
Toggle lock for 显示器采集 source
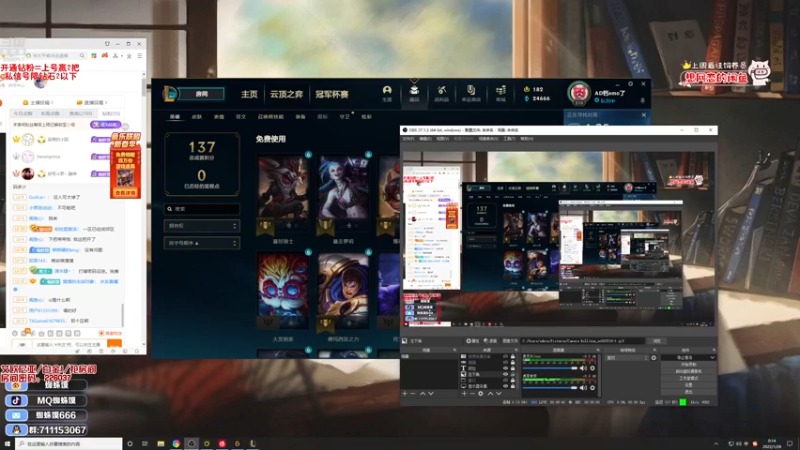tap(513, 386)
